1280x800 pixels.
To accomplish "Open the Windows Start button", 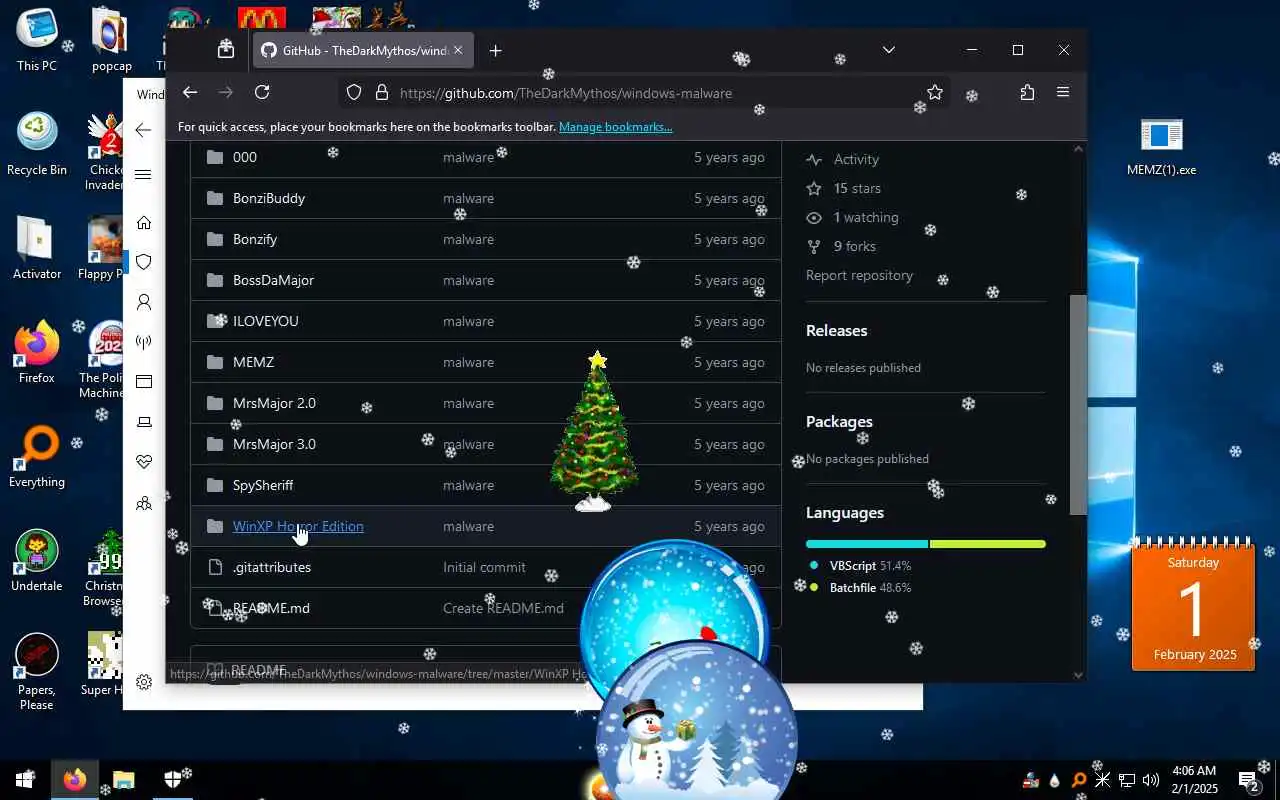I will click(24, 779).
